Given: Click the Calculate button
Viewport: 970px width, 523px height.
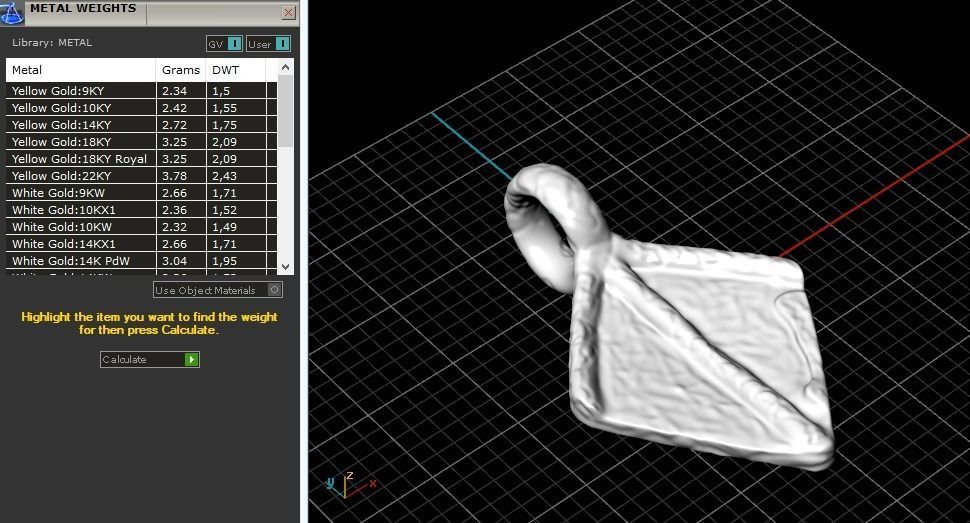Looking at the screenshot, I should point(150,359).
